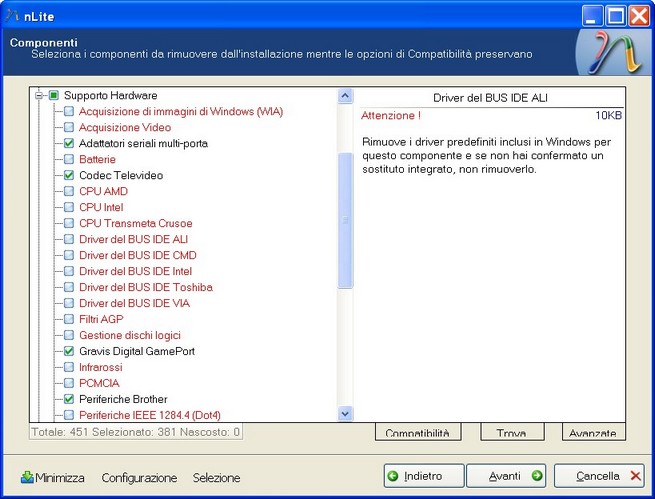655x499 pixels.
Task: Click the nLite title bar app icon
Action: point(12,15)
